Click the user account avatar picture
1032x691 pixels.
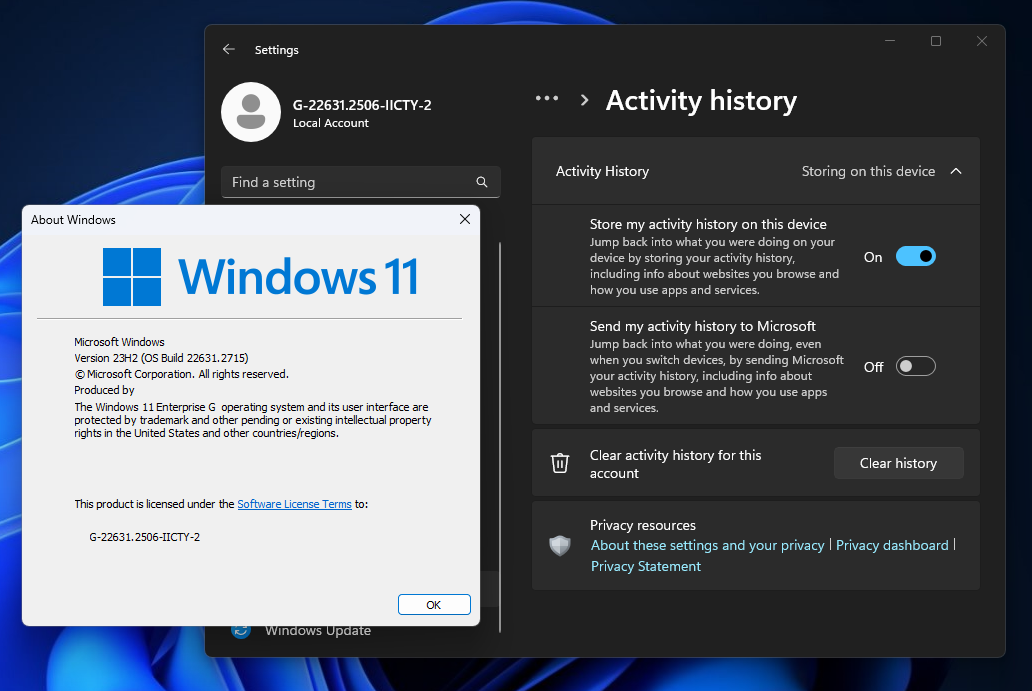coord(251,112)
